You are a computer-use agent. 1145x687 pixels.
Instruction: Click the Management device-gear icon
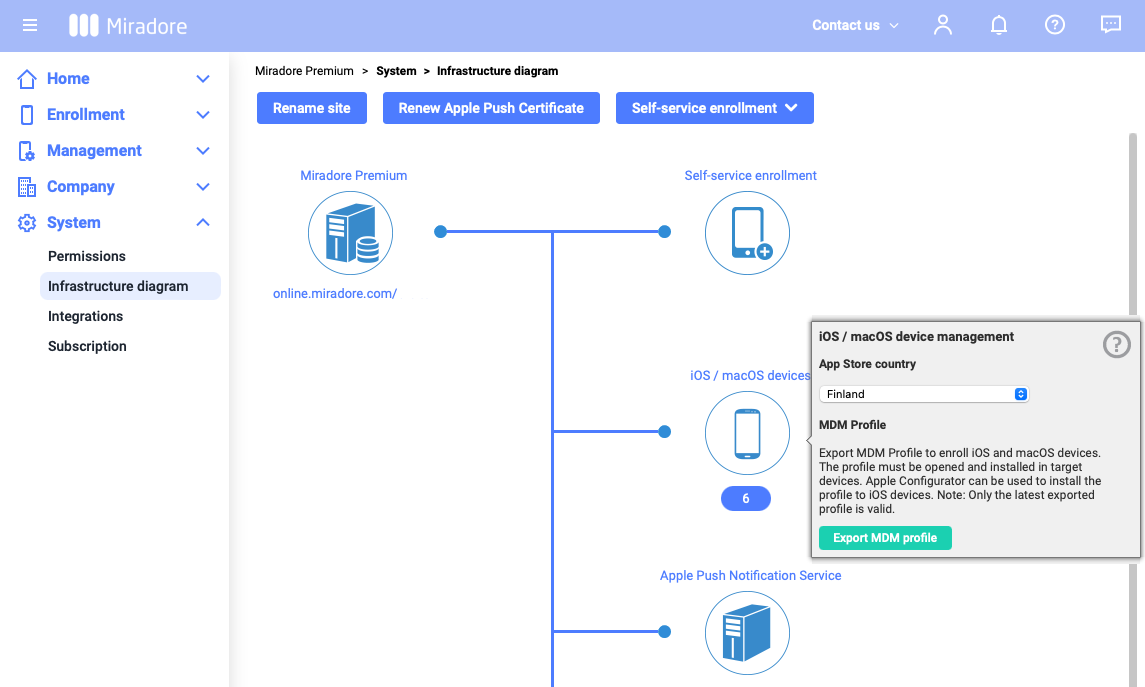[x=26, y=151]
